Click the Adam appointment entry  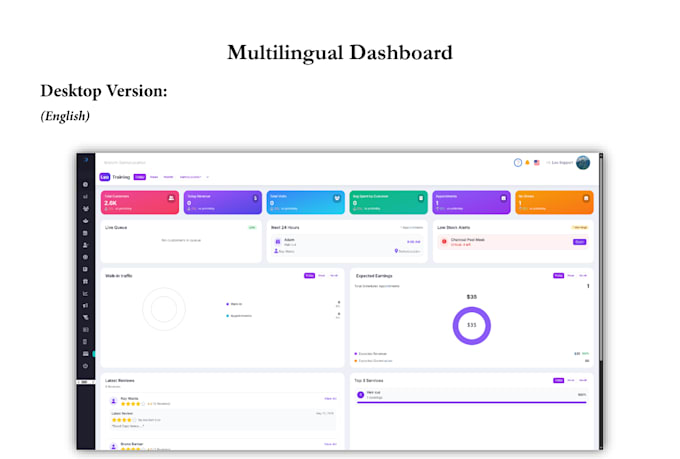pyautogui.click(x=347, y=246)
